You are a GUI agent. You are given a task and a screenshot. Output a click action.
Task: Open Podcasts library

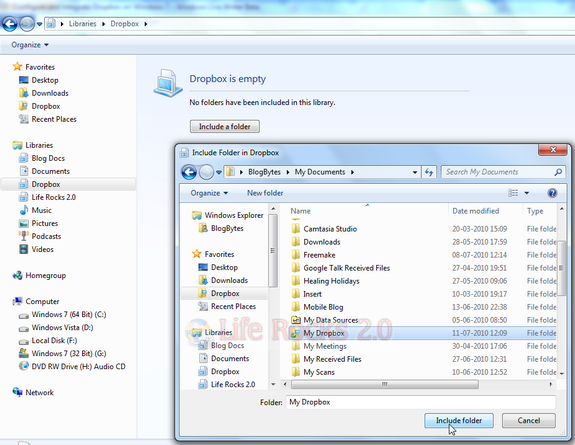[46, 236]
